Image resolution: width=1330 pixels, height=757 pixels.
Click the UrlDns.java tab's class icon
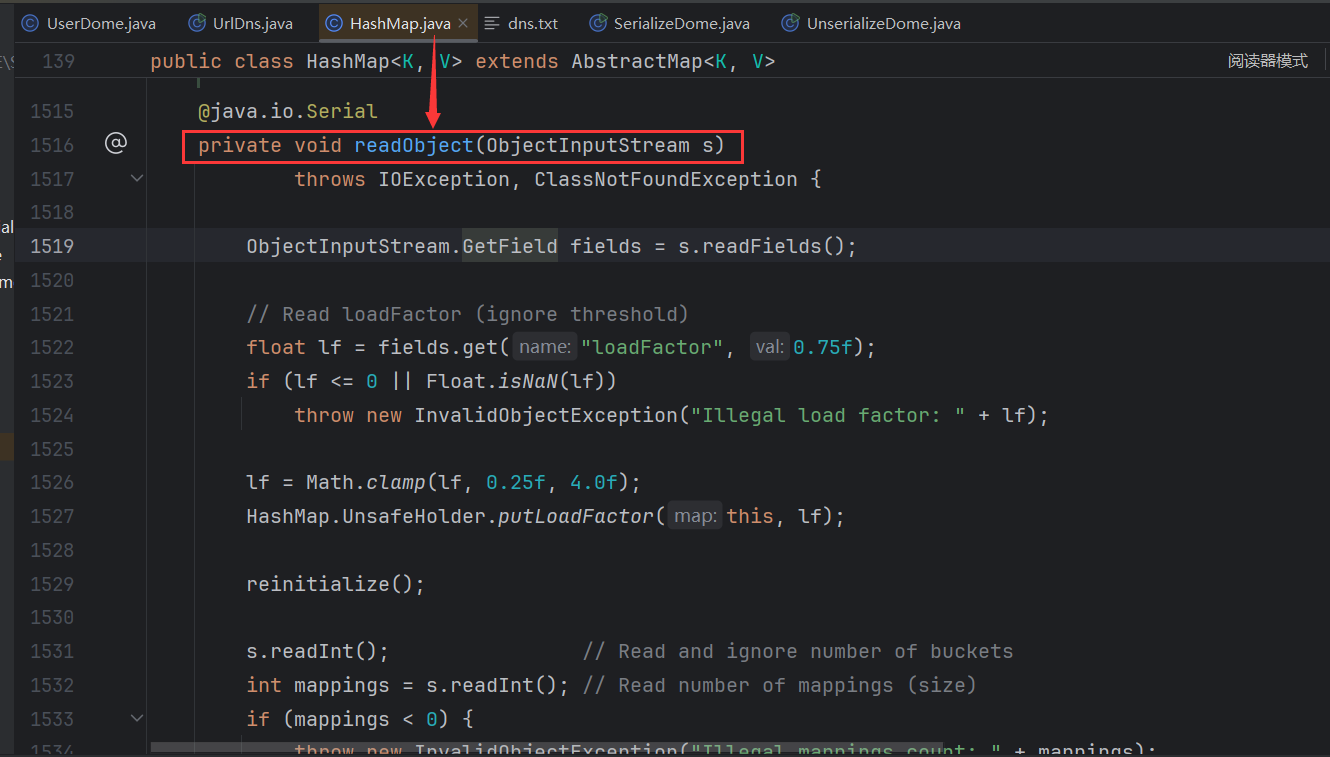(x=197, y=23)
